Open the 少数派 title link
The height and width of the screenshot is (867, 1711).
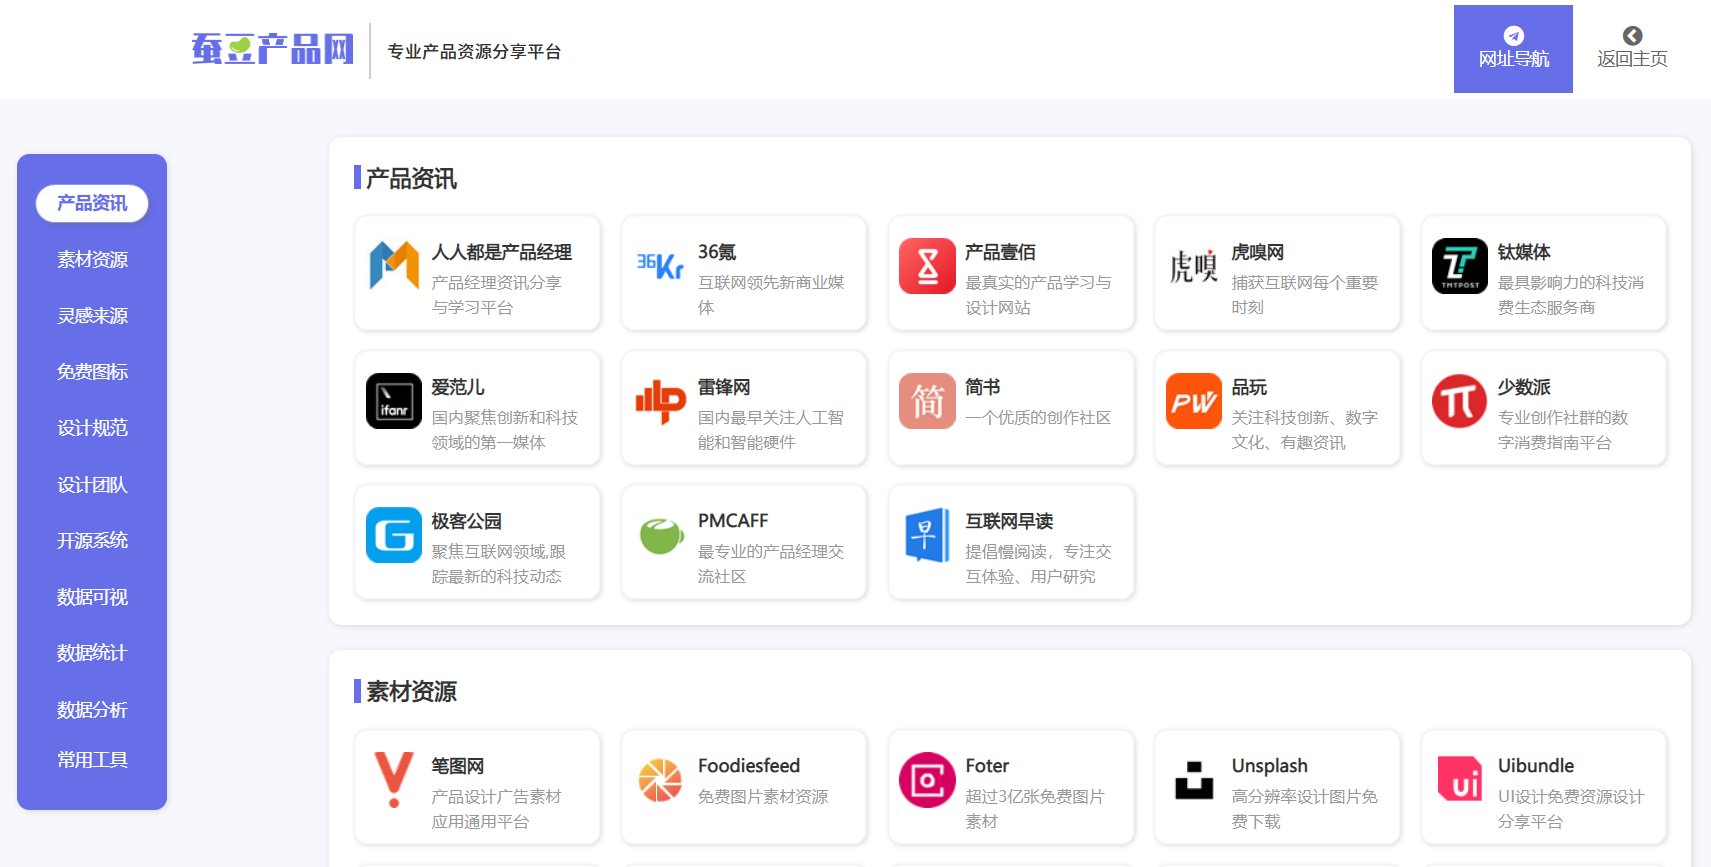(x=1524, y=387)
